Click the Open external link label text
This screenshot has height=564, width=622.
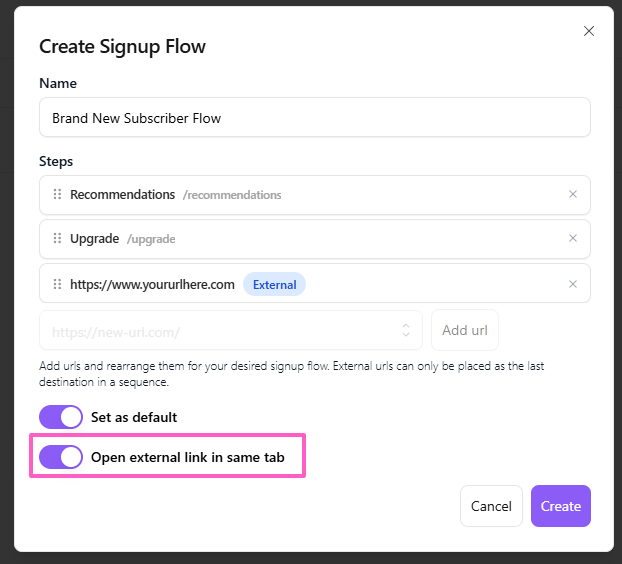[188, 457]
